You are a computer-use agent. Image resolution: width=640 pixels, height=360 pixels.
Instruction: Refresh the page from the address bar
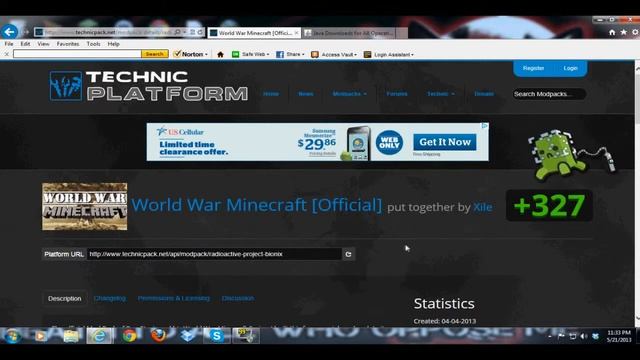pyautogui.click(x=200, y=32)
